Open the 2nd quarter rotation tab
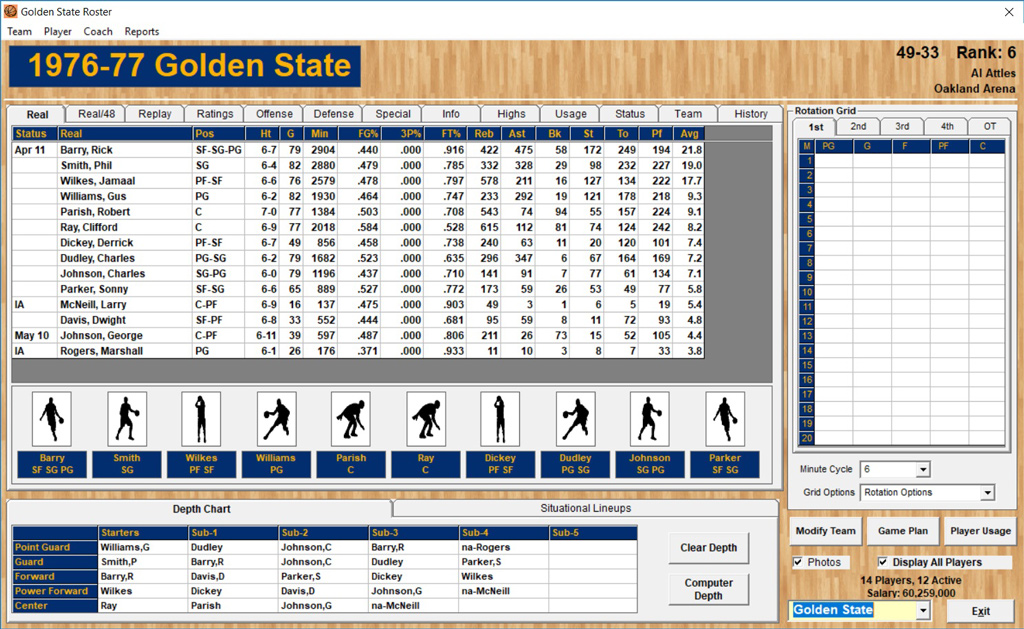Screen dimensions: 1024x629 [x=858, y=127]
